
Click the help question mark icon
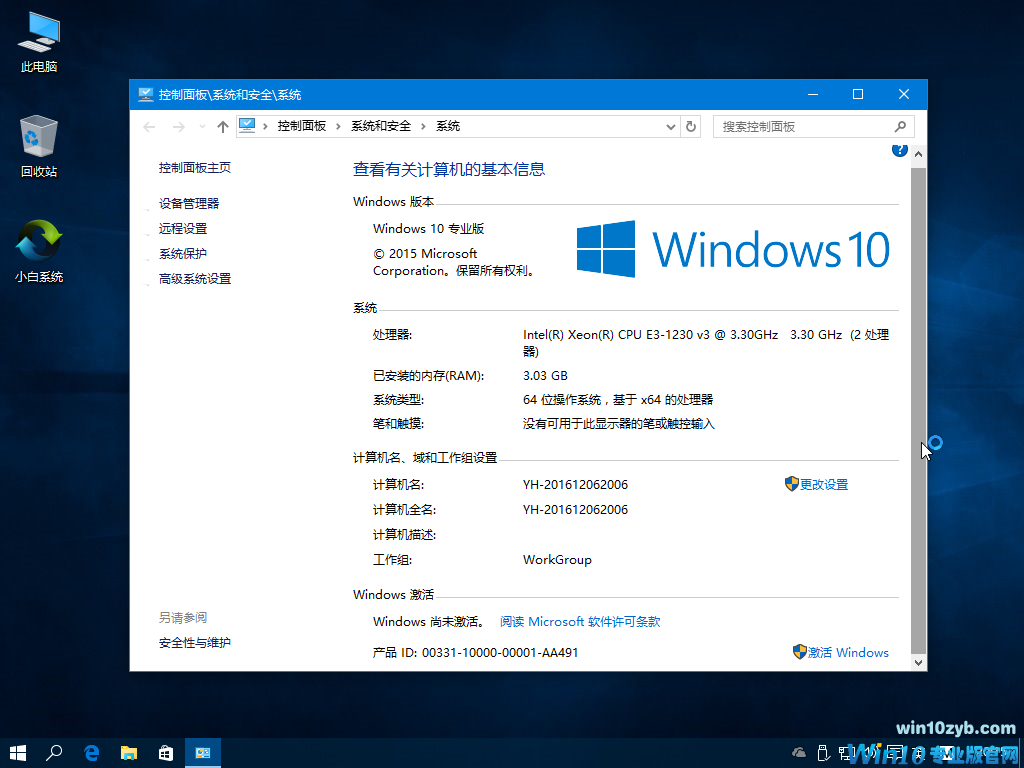[x=899, y=149]
